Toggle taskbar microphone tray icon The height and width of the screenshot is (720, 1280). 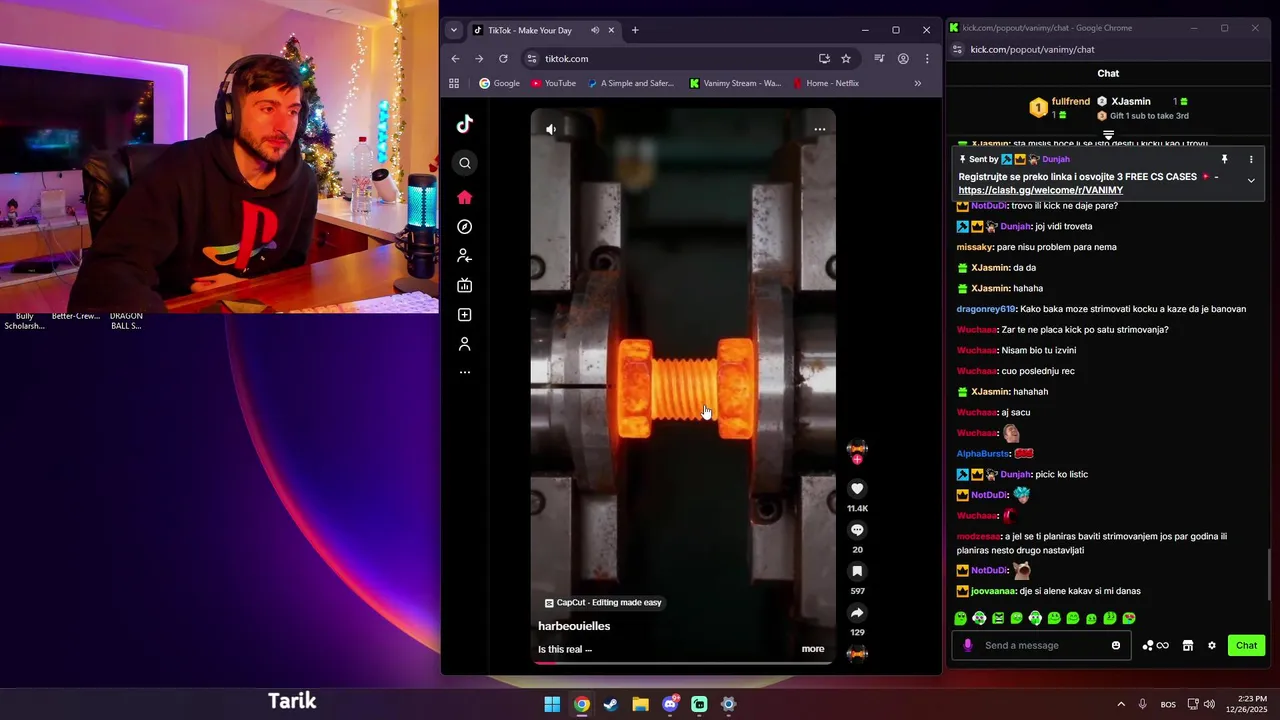tap(1142, 704)
